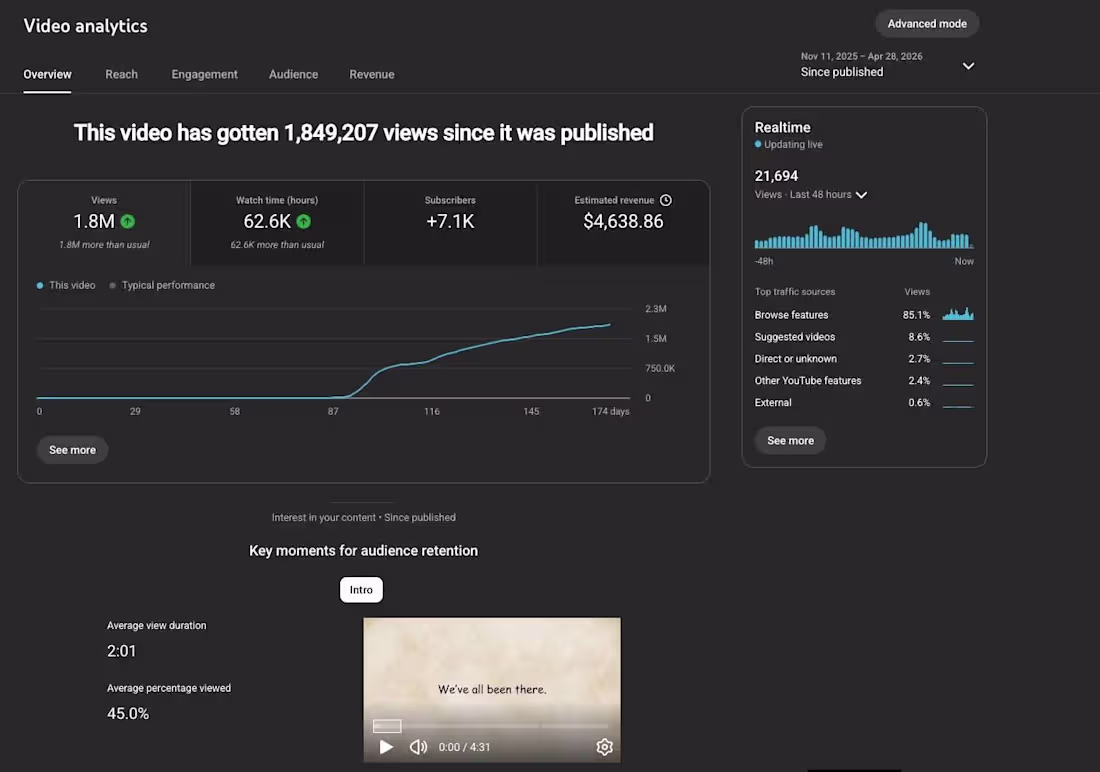Mute the video with the speaker icon
This screenshot has width=1100, height=772.
[x=418, y=747]
